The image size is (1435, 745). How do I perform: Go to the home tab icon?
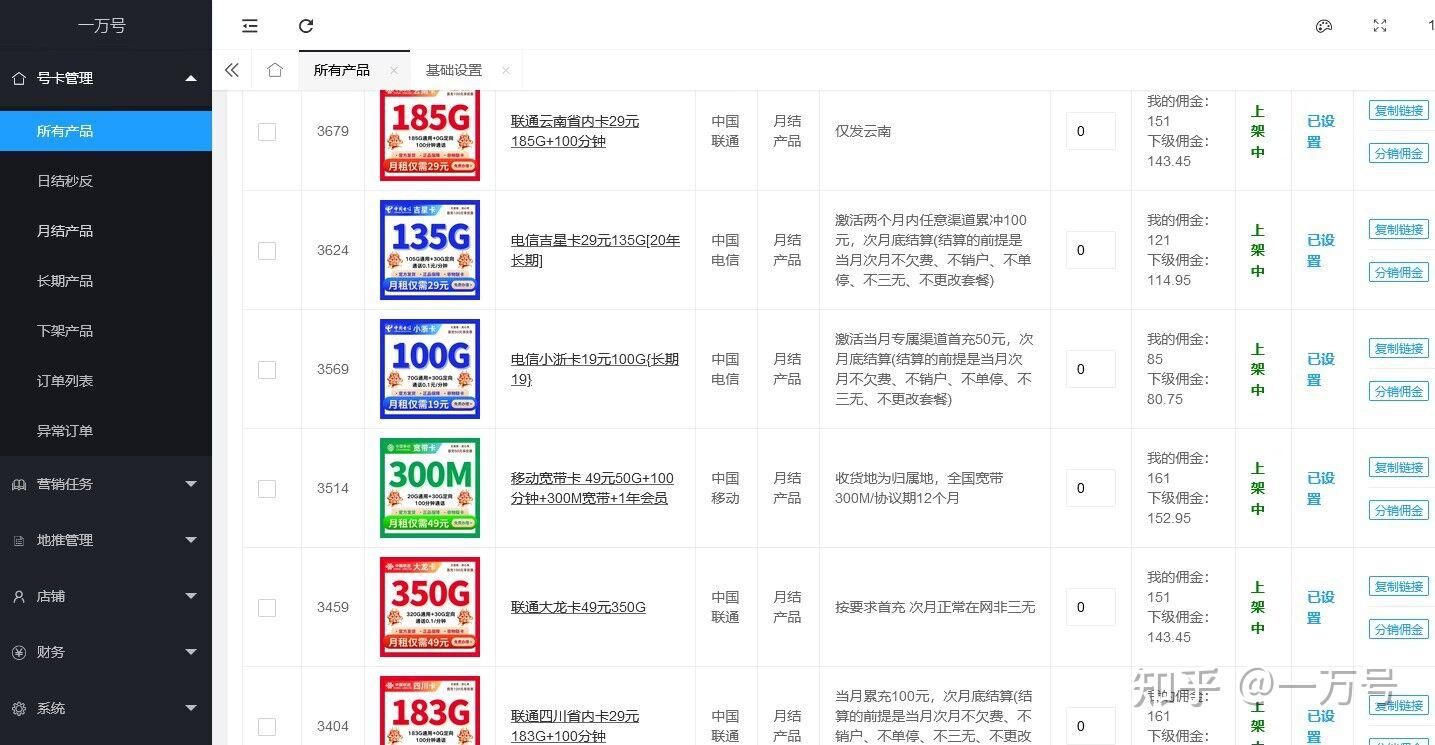pos(275,70)
